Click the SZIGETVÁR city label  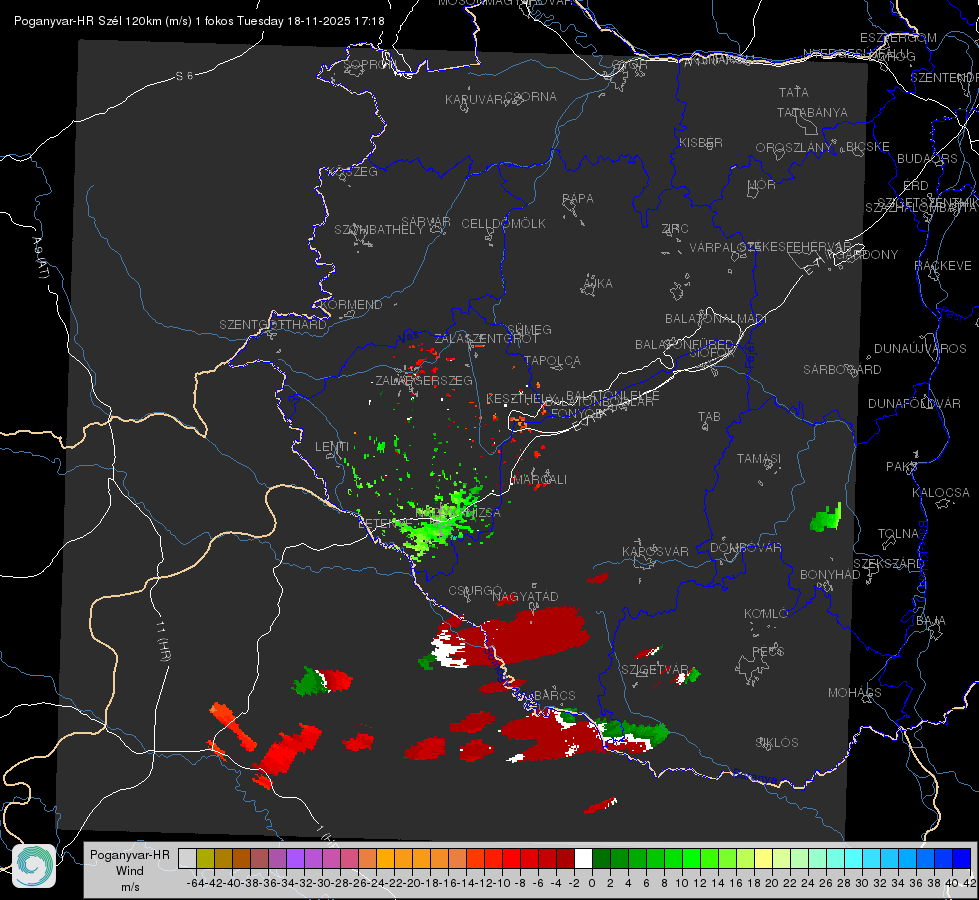click(x=654, y=670)
